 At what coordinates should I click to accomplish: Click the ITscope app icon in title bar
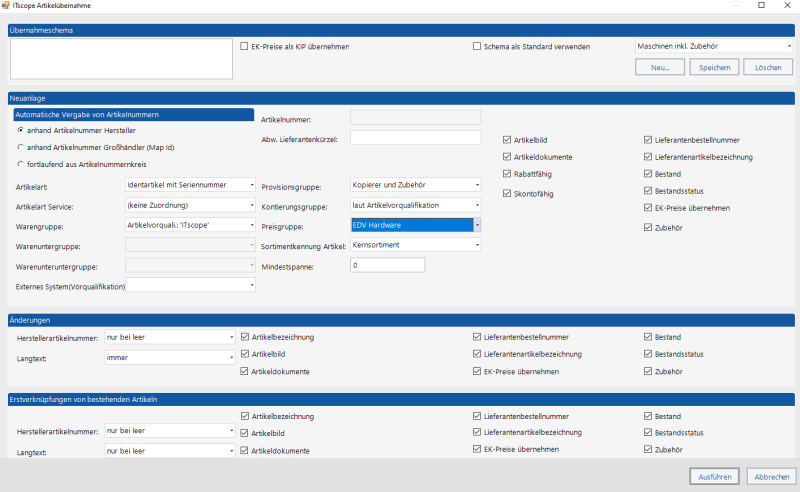6,5
